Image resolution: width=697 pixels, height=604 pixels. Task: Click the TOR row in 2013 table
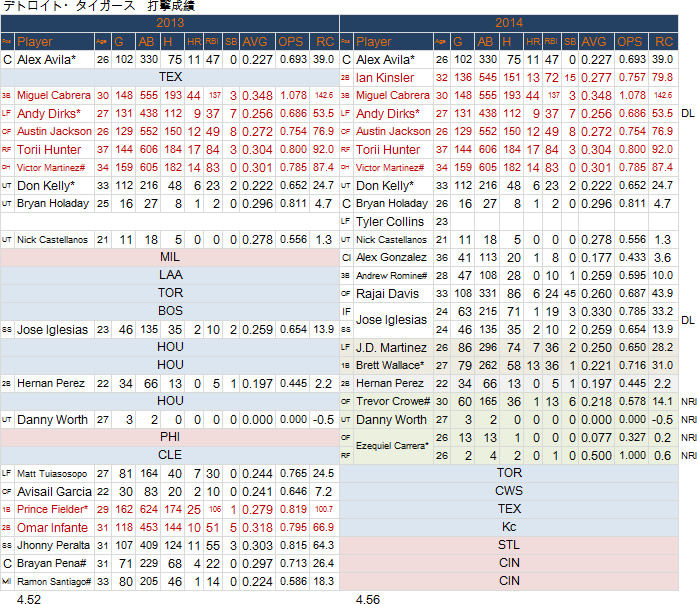coord(170,293)
